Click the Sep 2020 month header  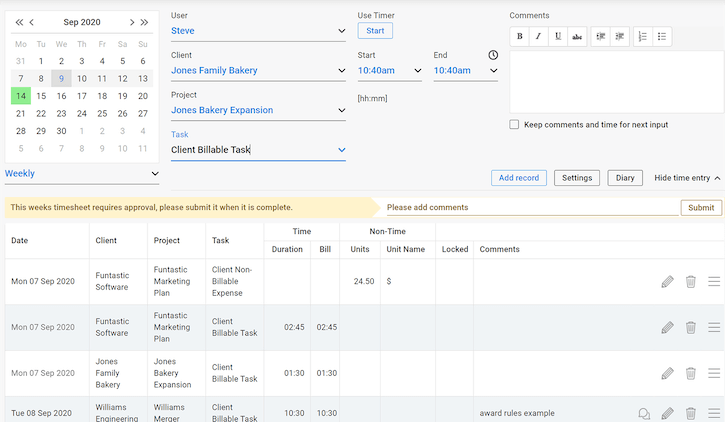coord(82,22)
